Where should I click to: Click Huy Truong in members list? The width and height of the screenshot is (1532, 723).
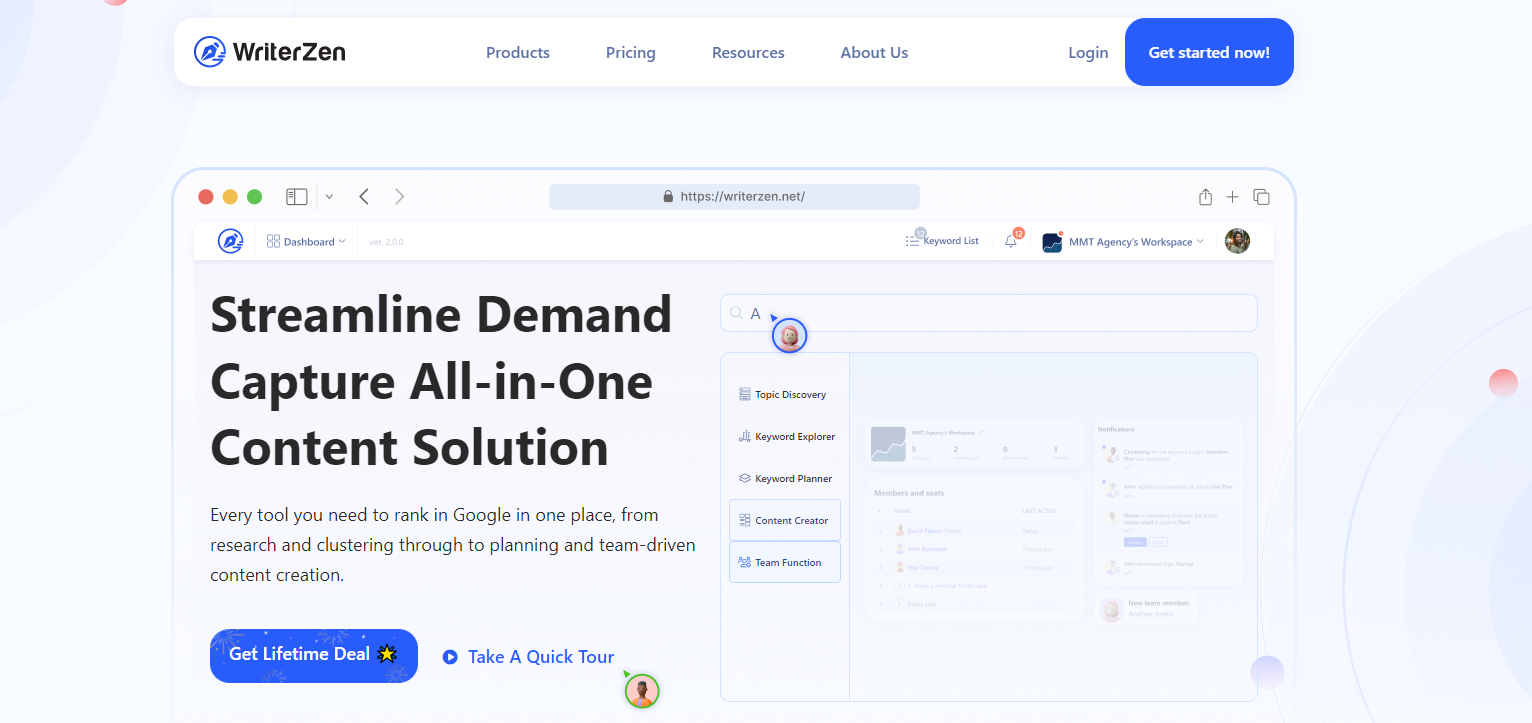pos(923,567)
